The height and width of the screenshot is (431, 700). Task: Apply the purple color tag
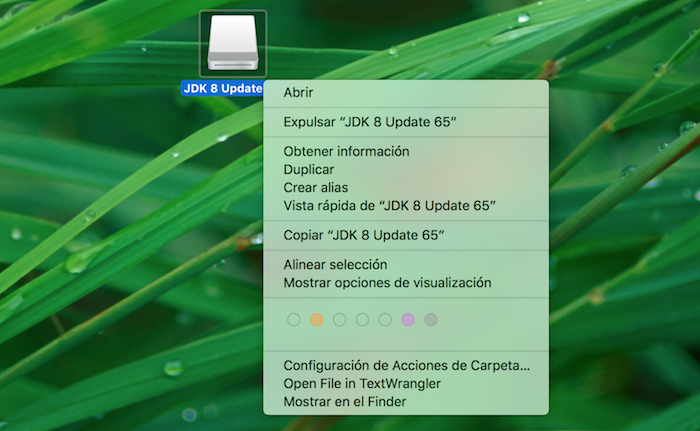click(x=408, y=320)
